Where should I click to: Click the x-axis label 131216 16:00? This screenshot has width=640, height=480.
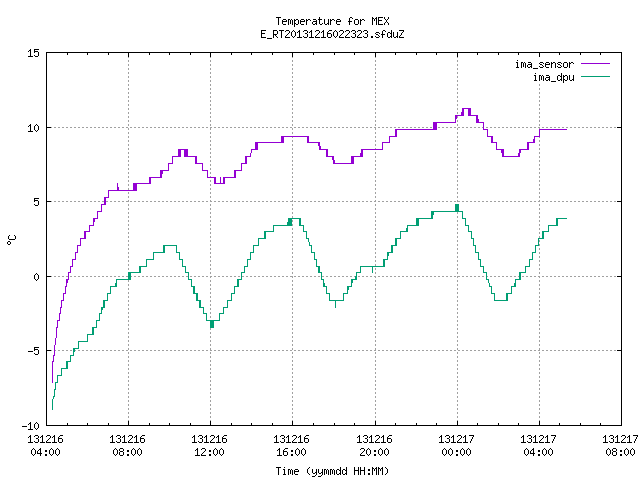291,446
